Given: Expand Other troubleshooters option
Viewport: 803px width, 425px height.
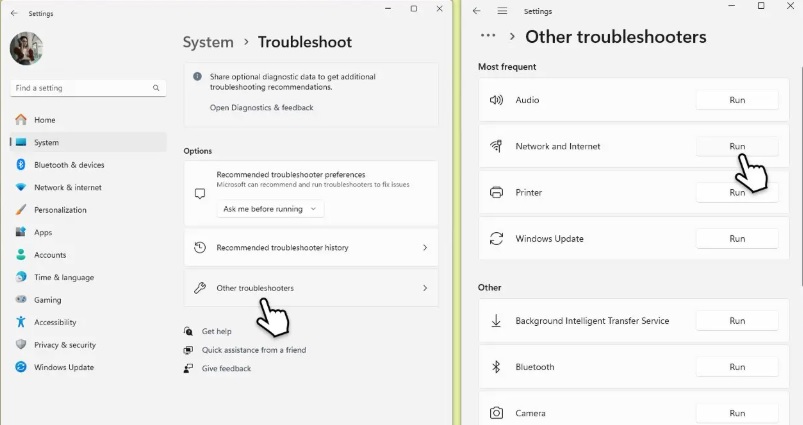Looking at the screenshot, I should [x=311, y=288].
